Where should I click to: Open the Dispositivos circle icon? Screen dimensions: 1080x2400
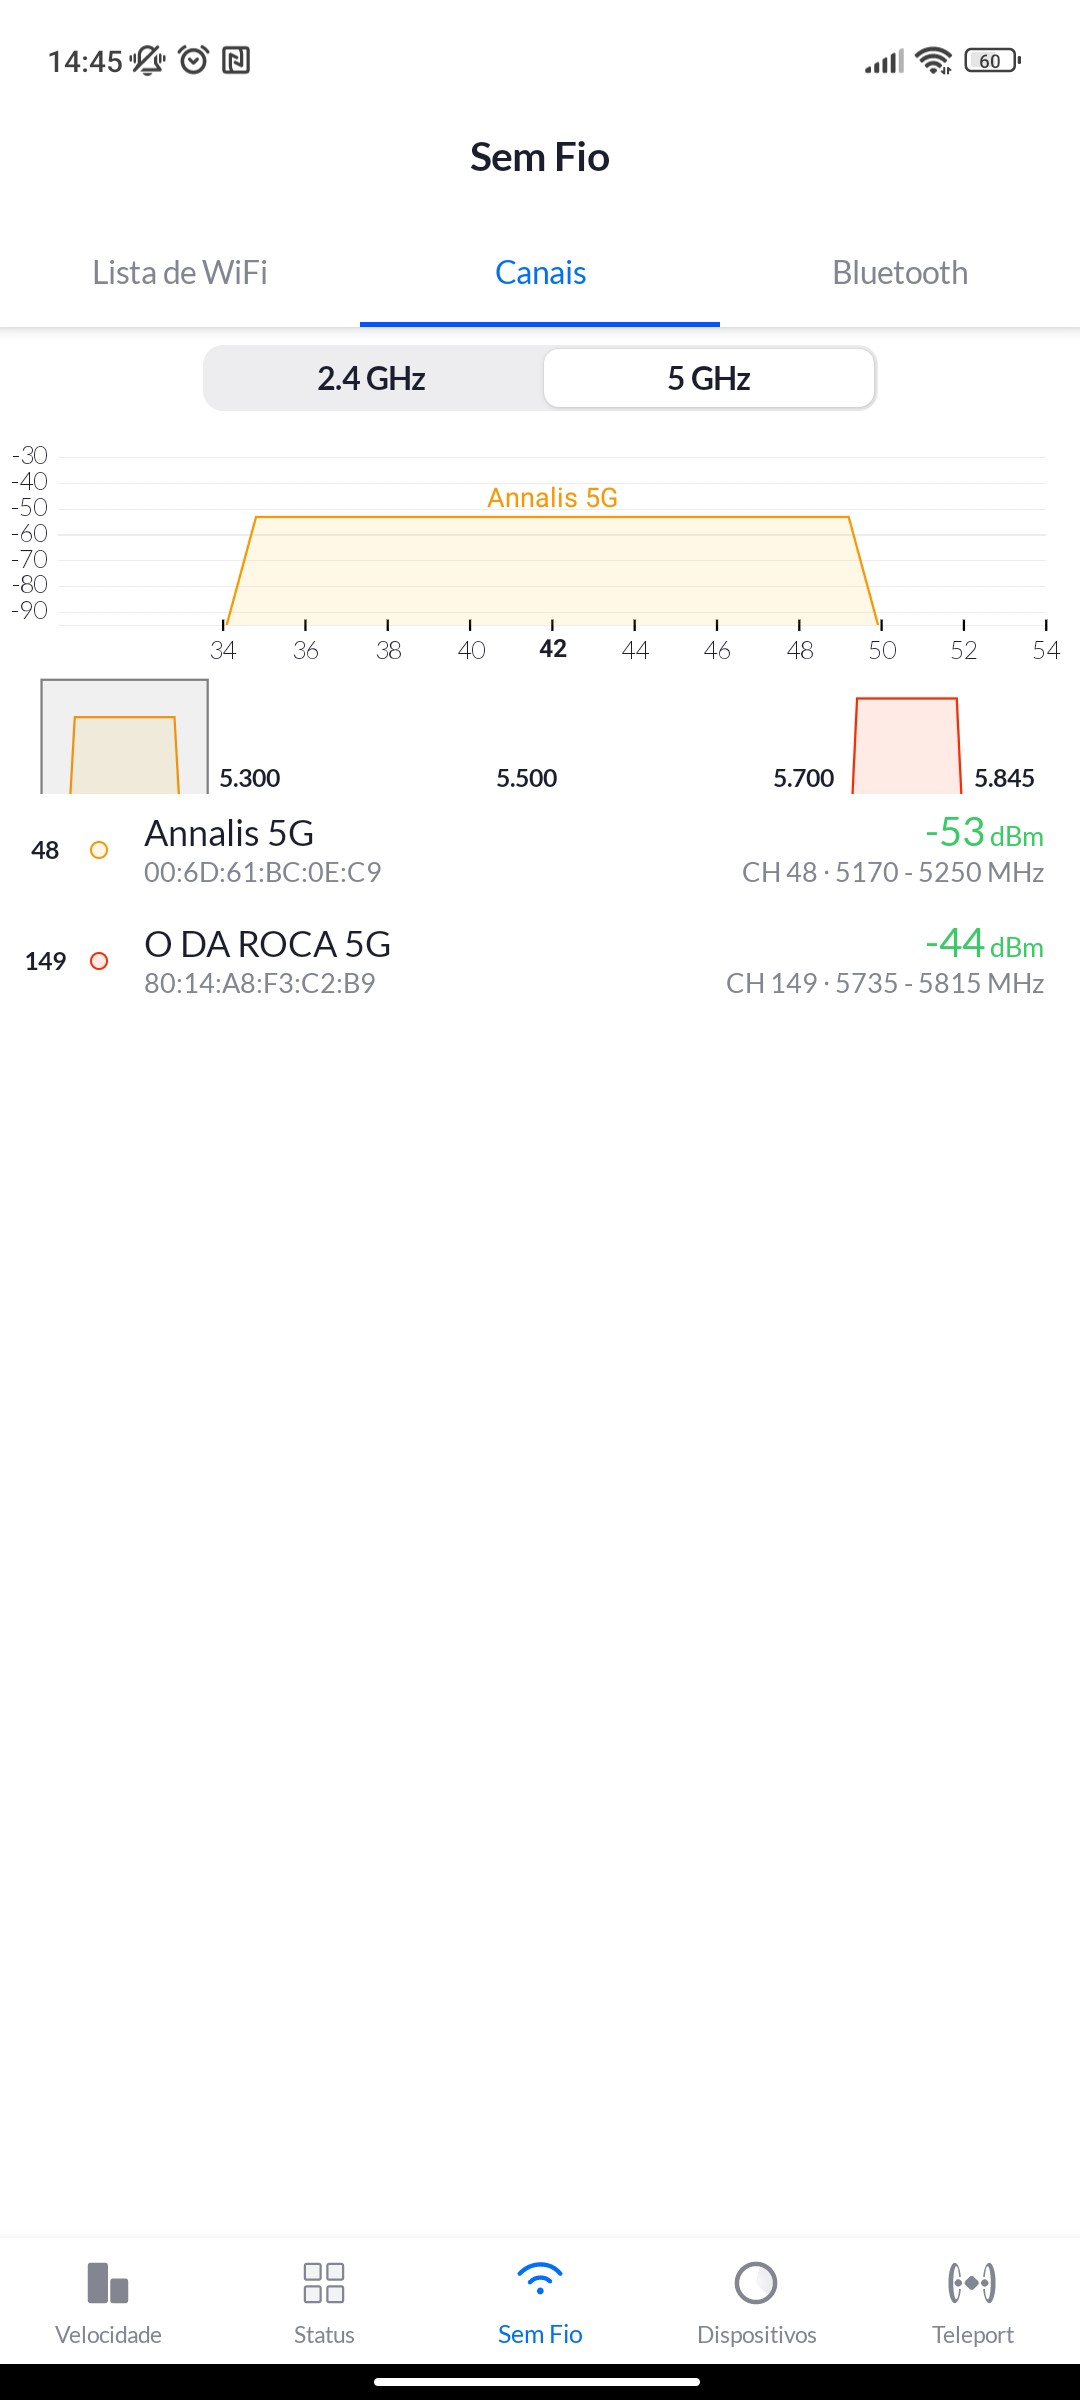click(756, 2282)
